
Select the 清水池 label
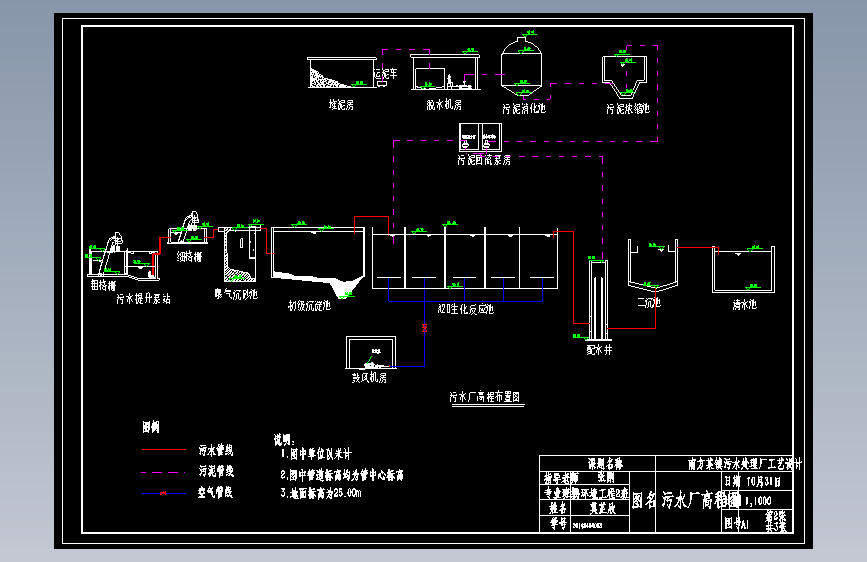pyautogui.click(x=744, y=304)
